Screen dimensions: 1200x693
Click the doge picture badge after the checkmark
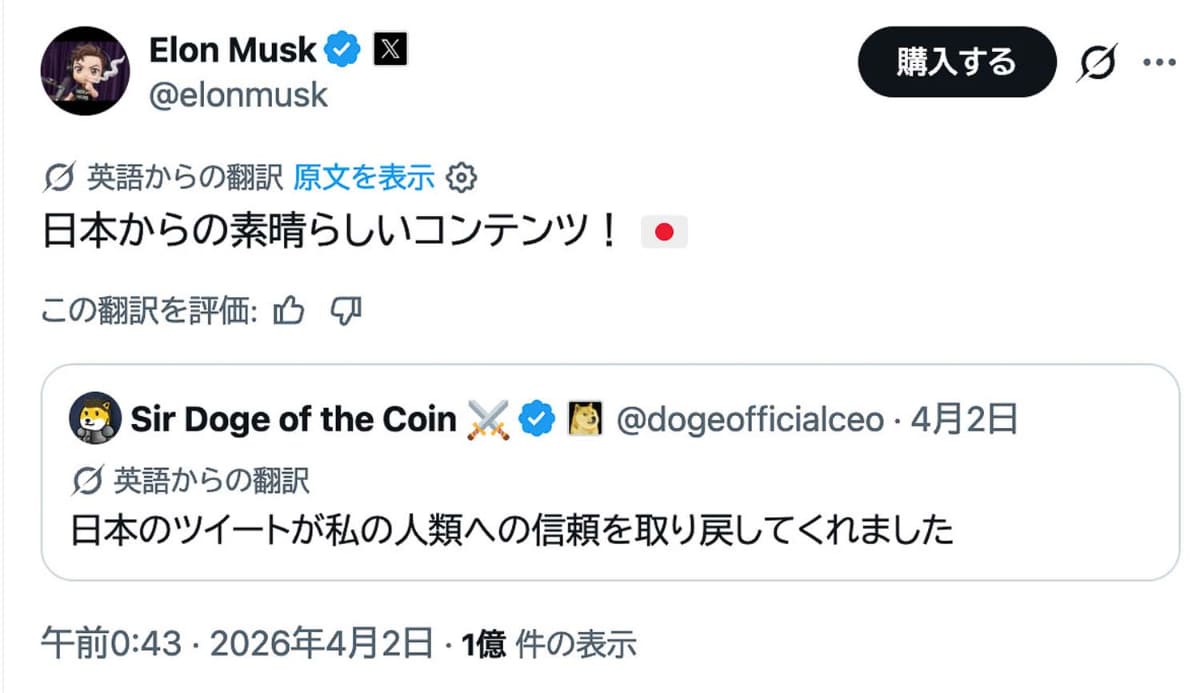585,419
